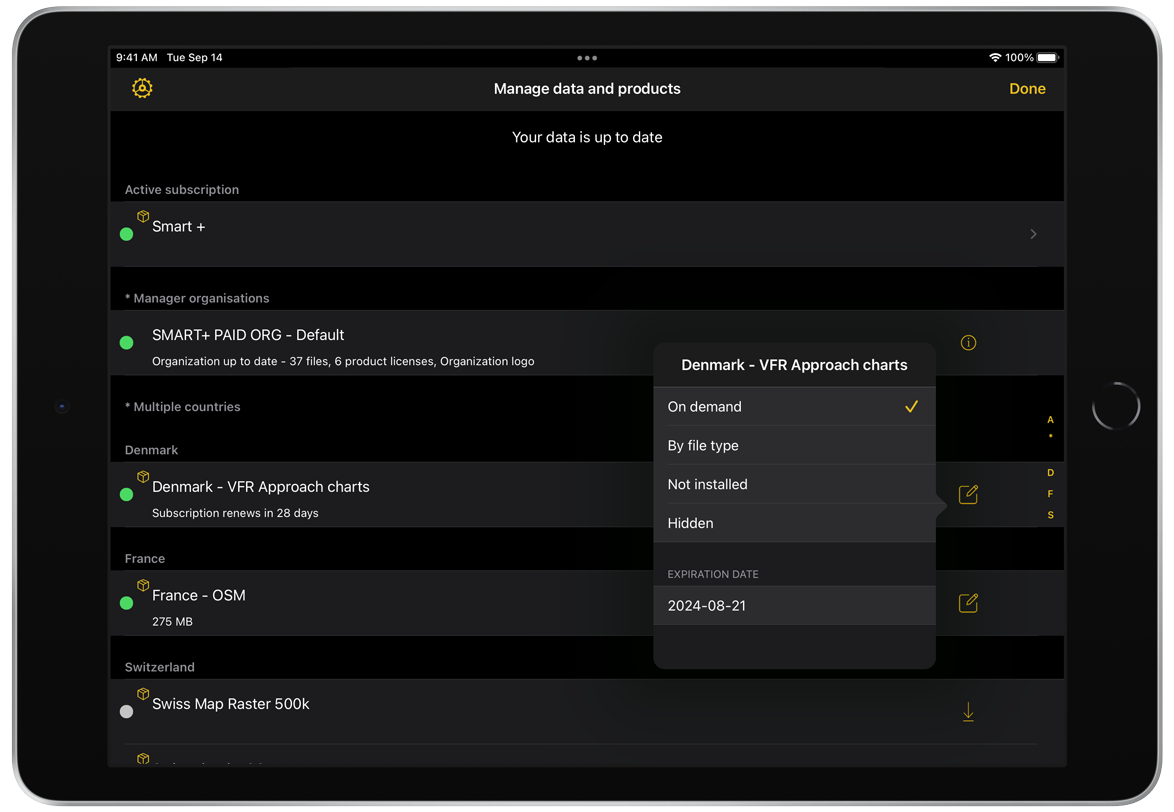
Task: Tap the Denmark VFR package icon
Action: click(143, 477)
